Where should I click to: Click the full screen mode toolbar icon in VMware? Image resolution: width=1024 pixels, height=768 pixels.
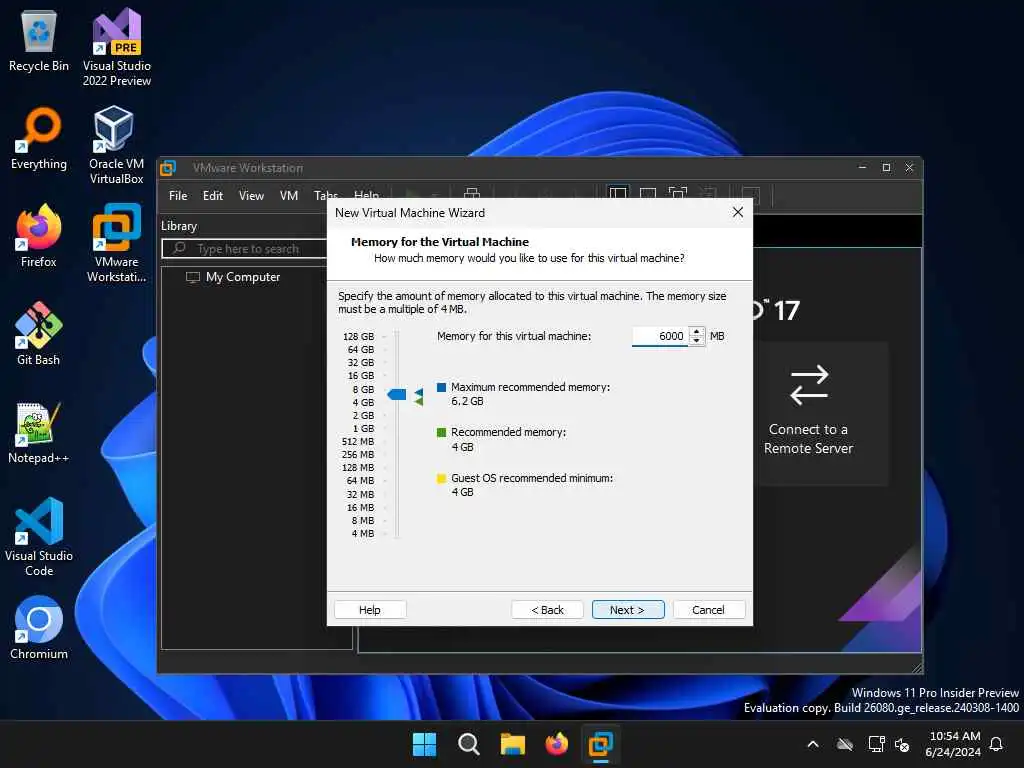coord(678,193)
